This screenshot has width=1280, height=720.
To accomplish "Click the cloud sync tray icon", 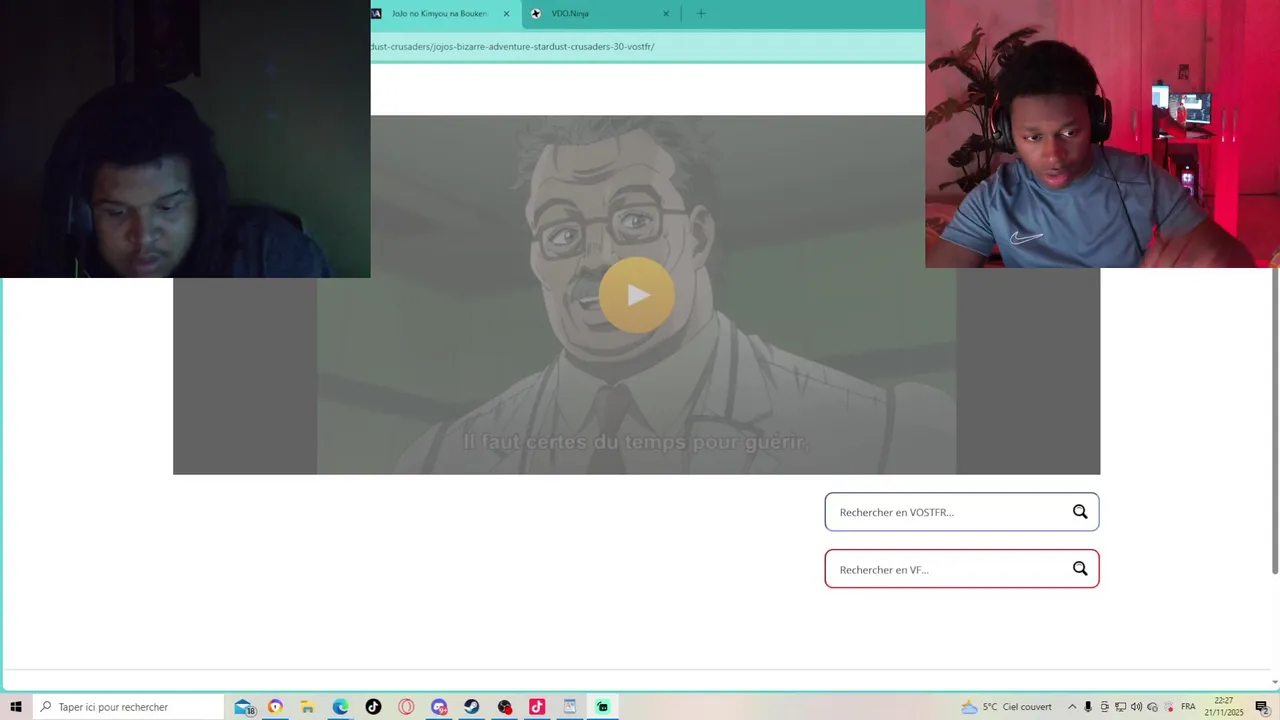I will [1152, 707].
